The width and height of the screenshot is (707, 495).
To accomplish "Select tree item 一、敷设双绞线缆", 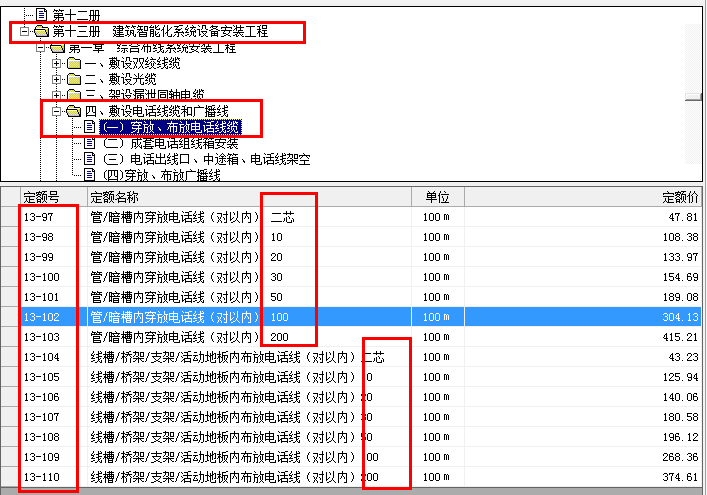I will click(133, 64).
